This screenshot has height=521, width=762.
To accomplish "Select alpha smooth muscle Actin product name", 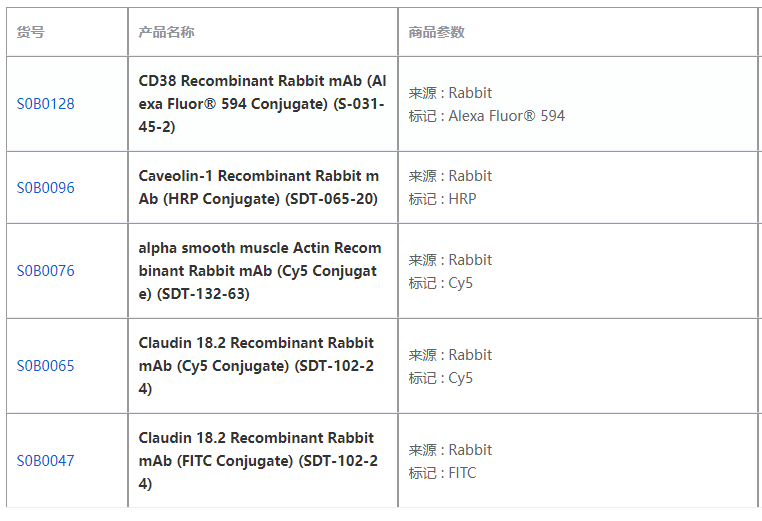I will [x=260, y=270].
